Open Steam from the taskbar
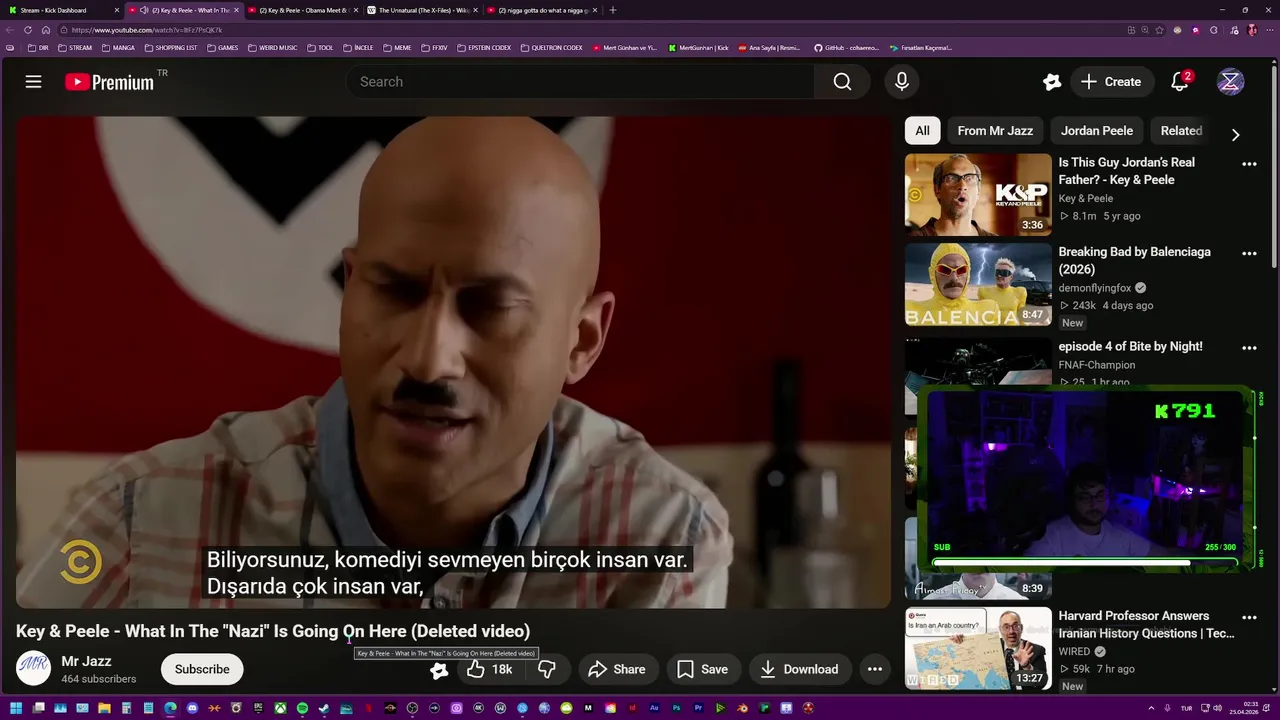The image size is (1280, 720). click(324, 709)
